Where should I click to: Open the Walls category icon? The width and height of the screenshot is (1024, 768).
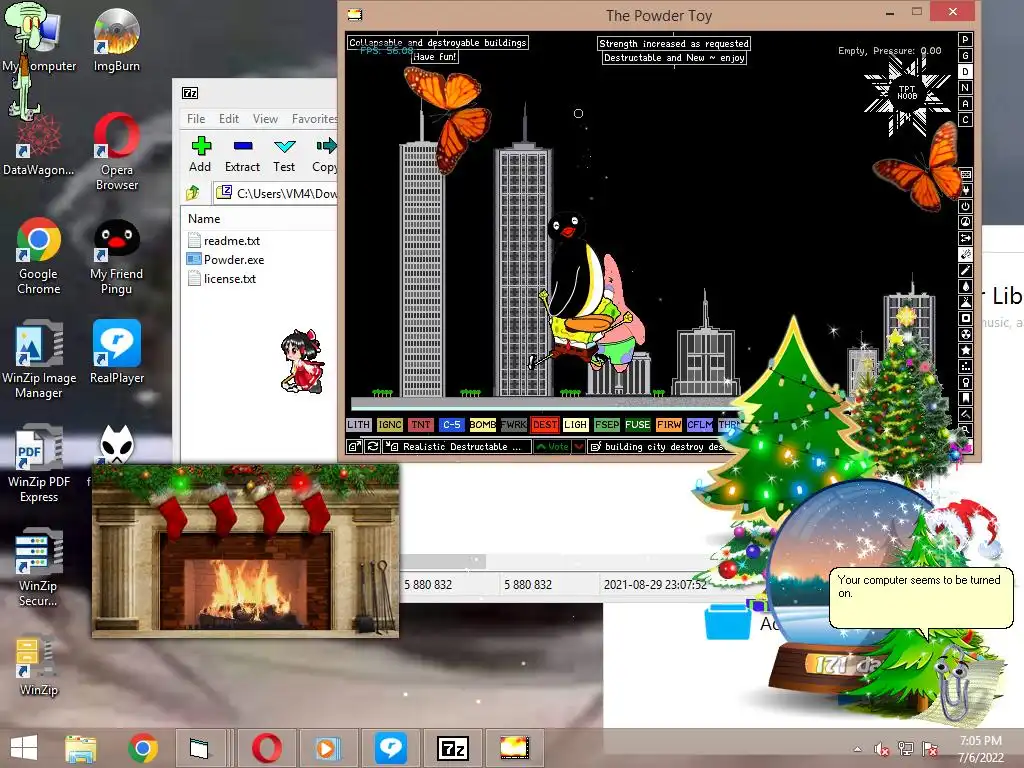tap(966, 174)
